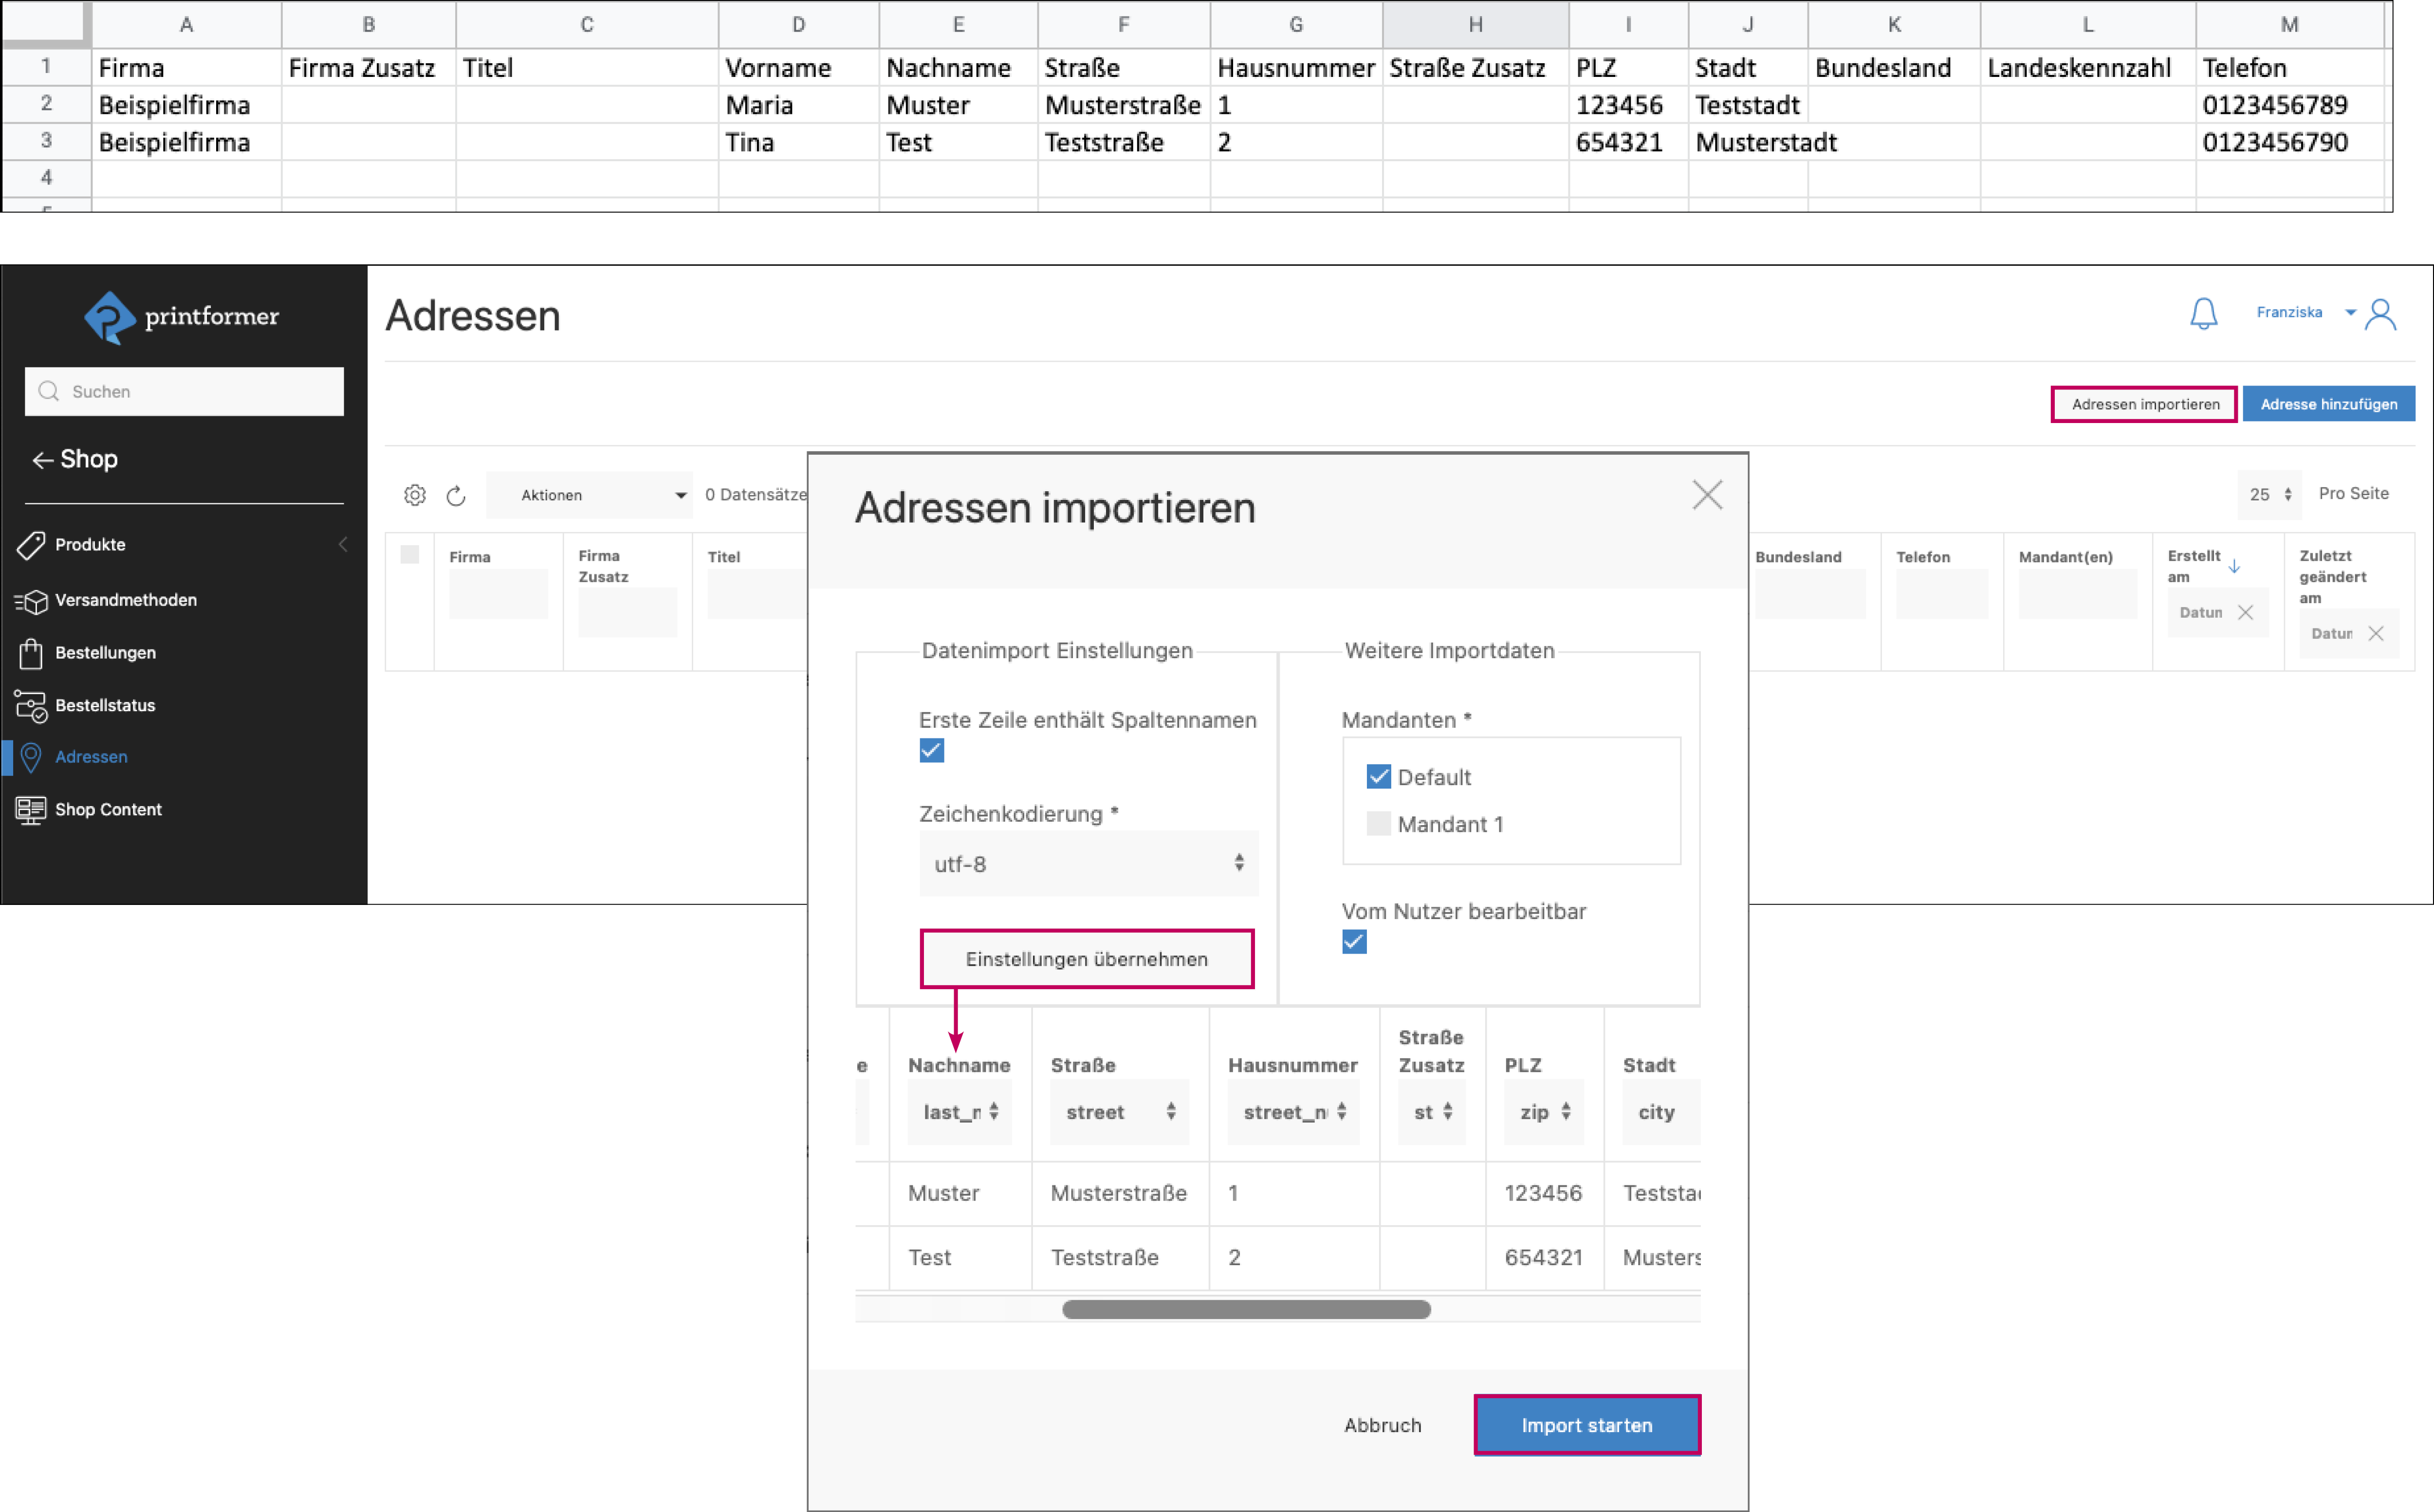Image resolution: width=2434 pixels, height=1512 pixels.
Task: Open the Aktionen dropdown
Action: click(x=590, y=495)
